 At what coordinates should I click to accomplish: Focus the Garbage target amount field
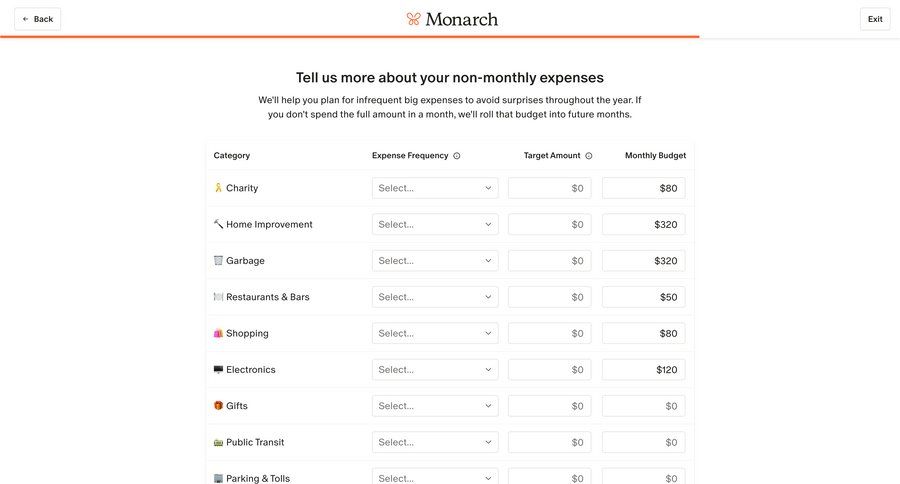click(x=549, y=261)
